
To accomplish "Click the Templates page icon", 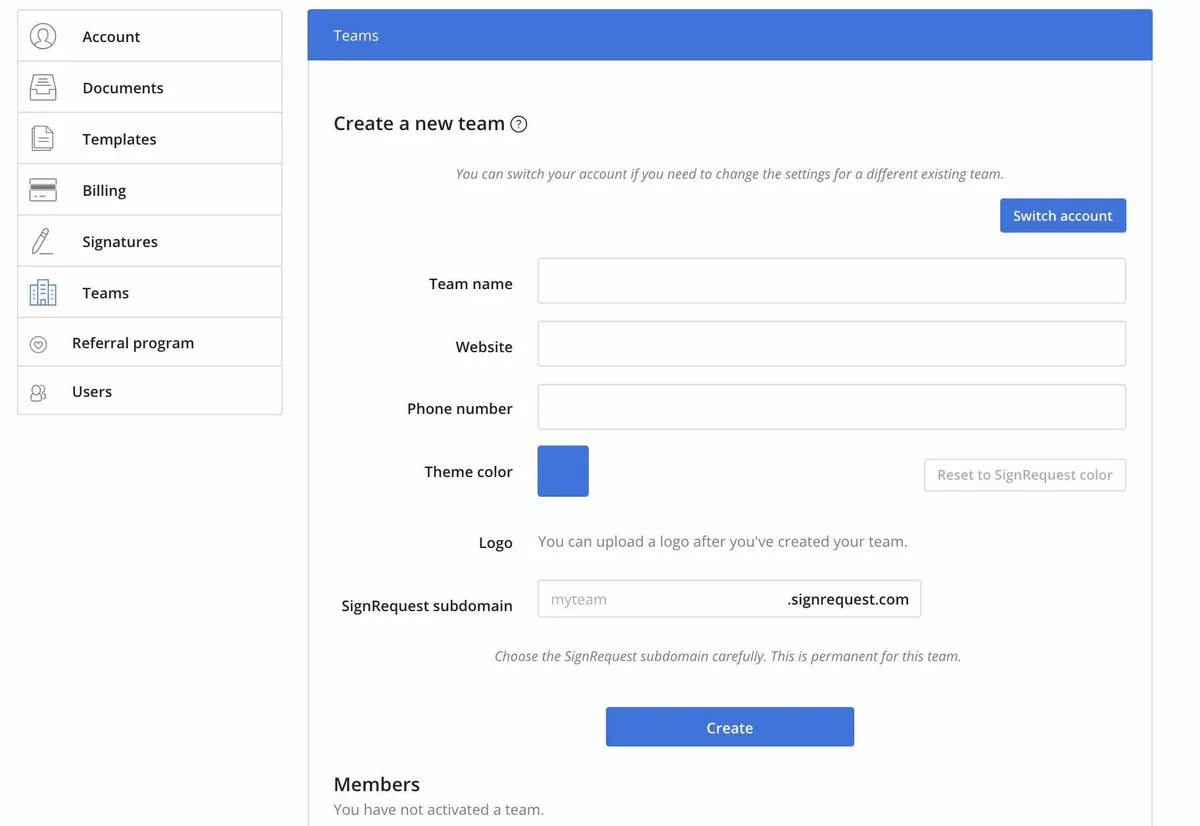I will [x=43, y=139].
